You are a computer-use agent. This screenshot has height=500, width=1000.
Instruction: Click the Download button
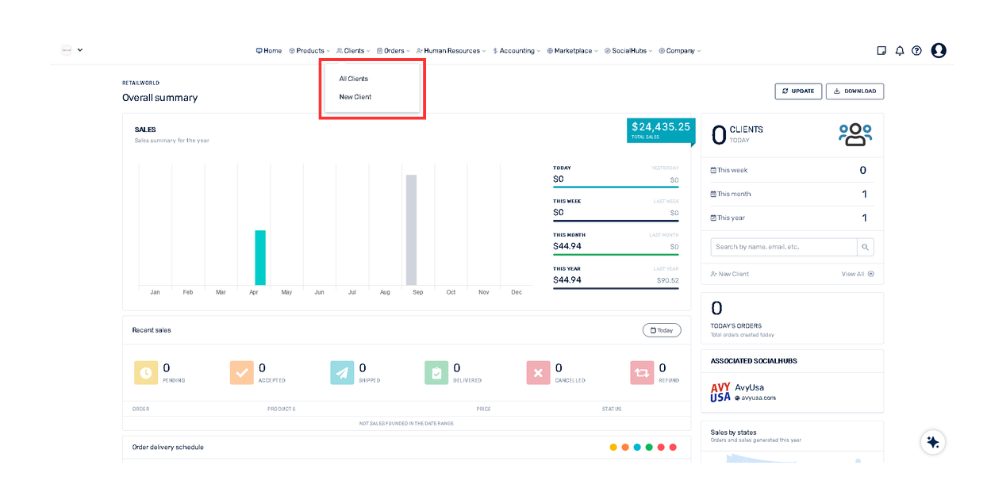pyautogui.click(x=854, y=91)
